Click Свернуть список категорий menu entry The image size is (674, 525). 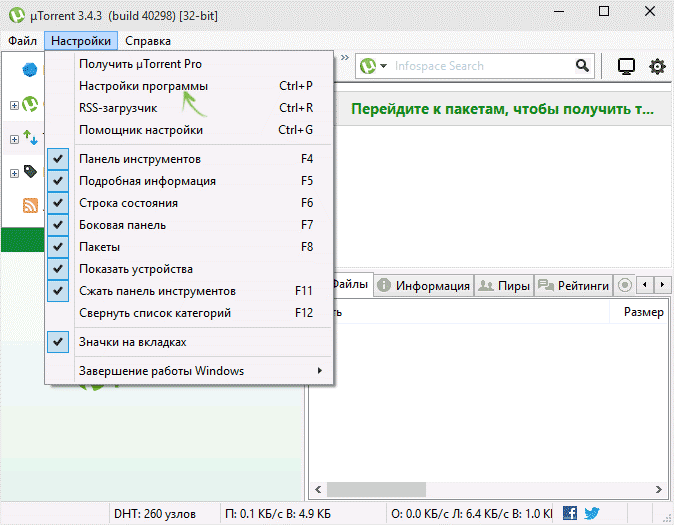[189, 313]
